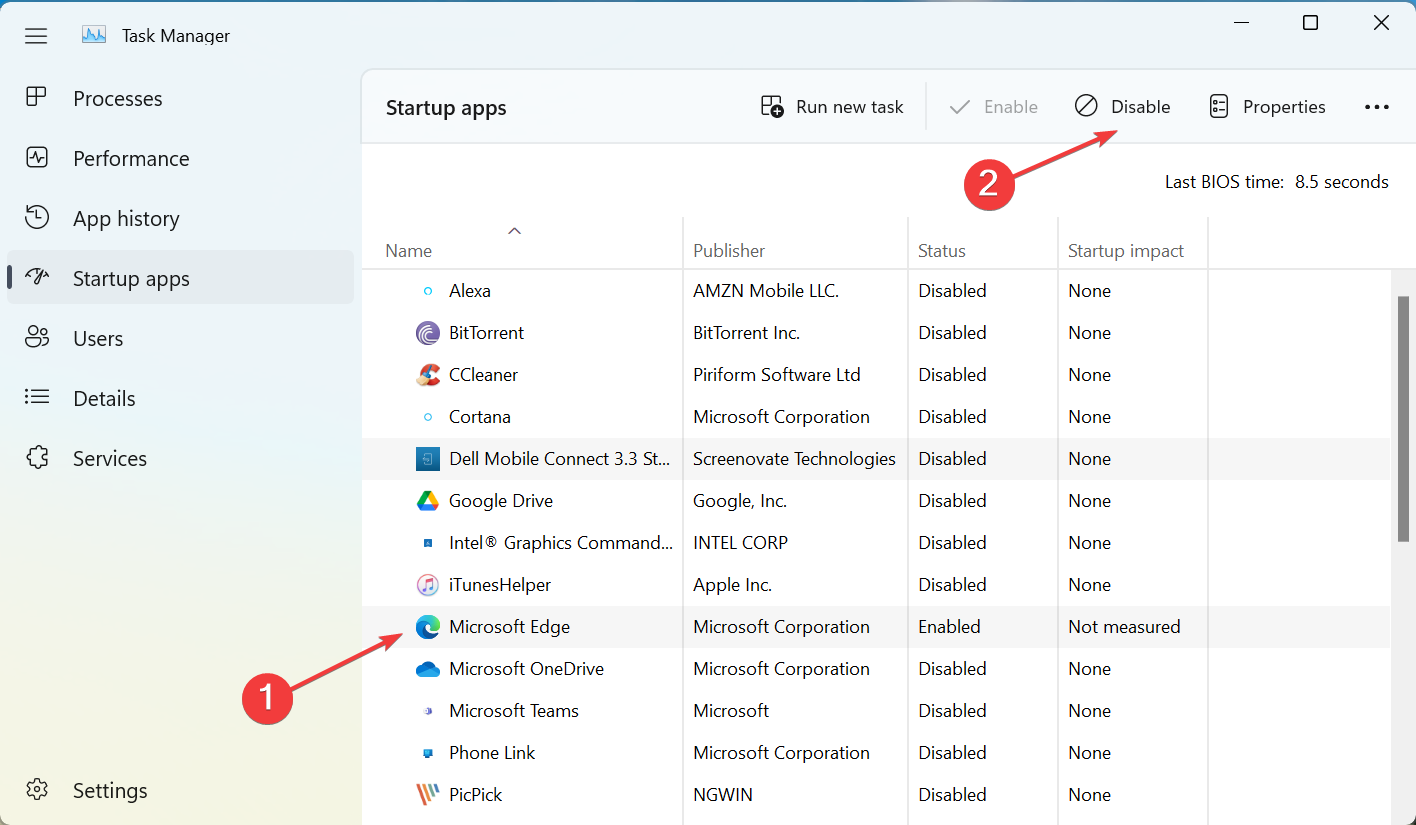Click the Enable toolbar button
This screenshot has height=825, width=1416.
pos(993,107)
